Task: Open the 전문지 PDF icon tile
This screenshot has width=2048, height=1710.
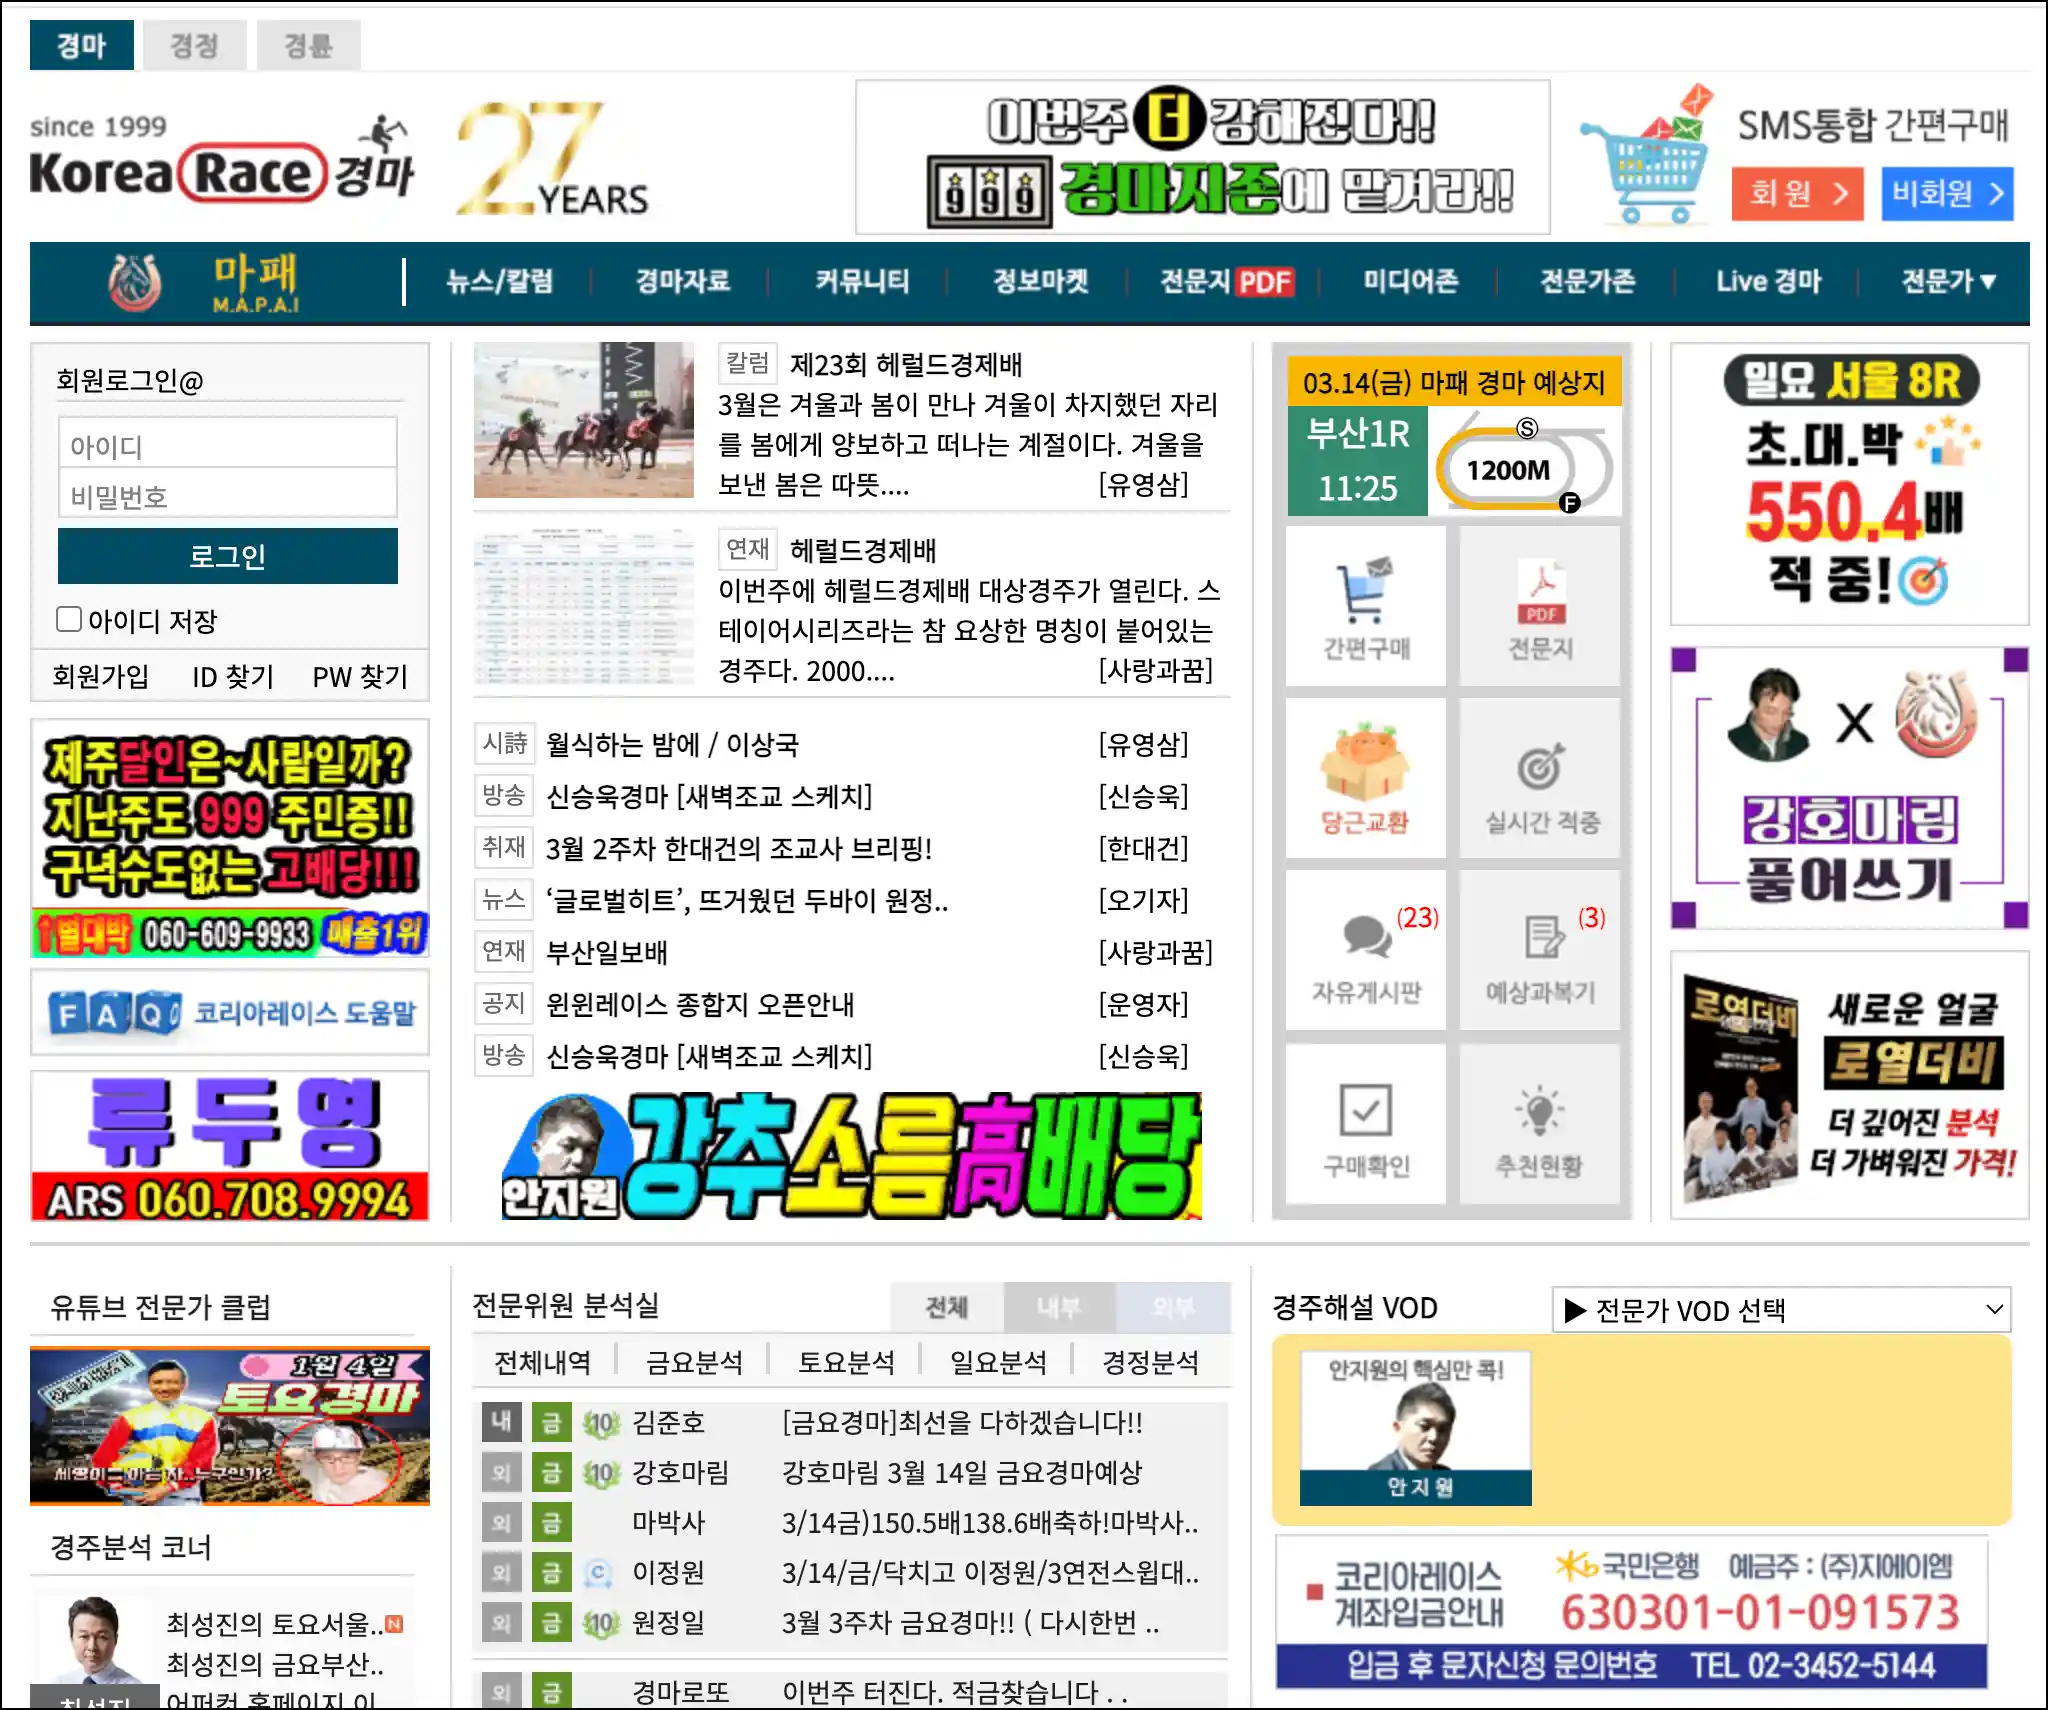Action: coord(1540,607)
